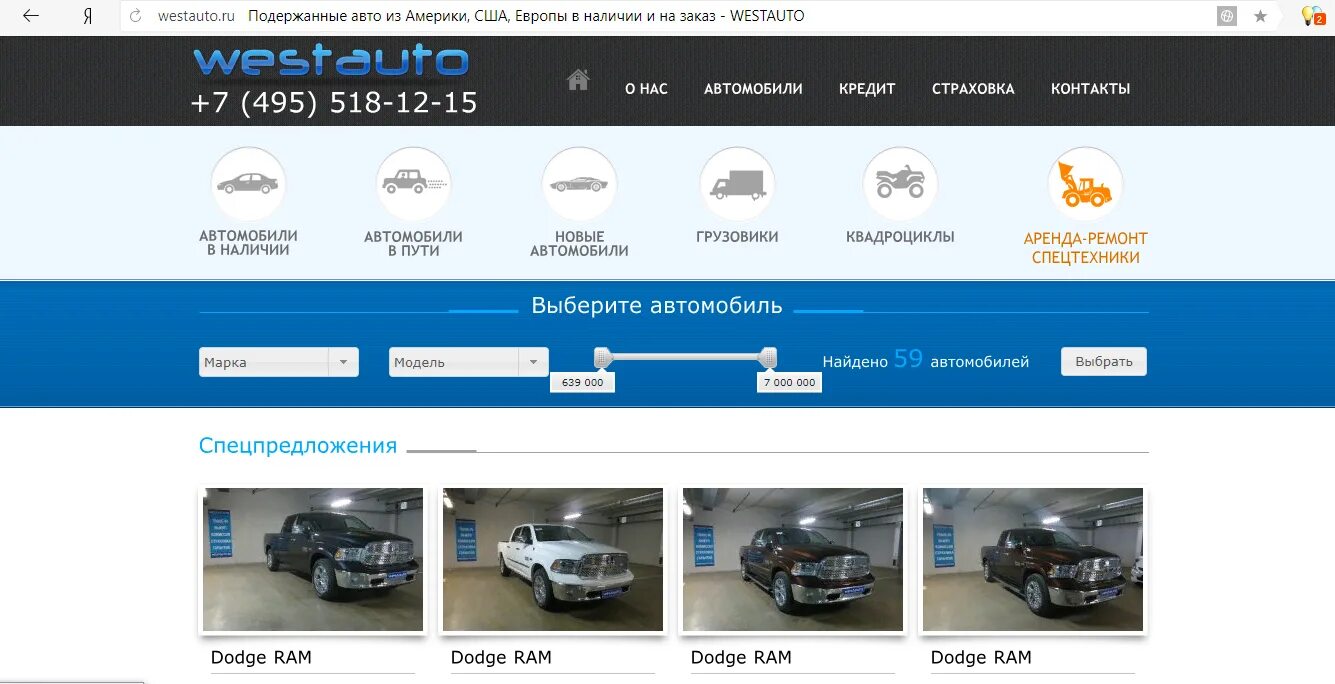Follow the НОВЫЕ АВТОМОБИЛИ link

click(579, 243)
